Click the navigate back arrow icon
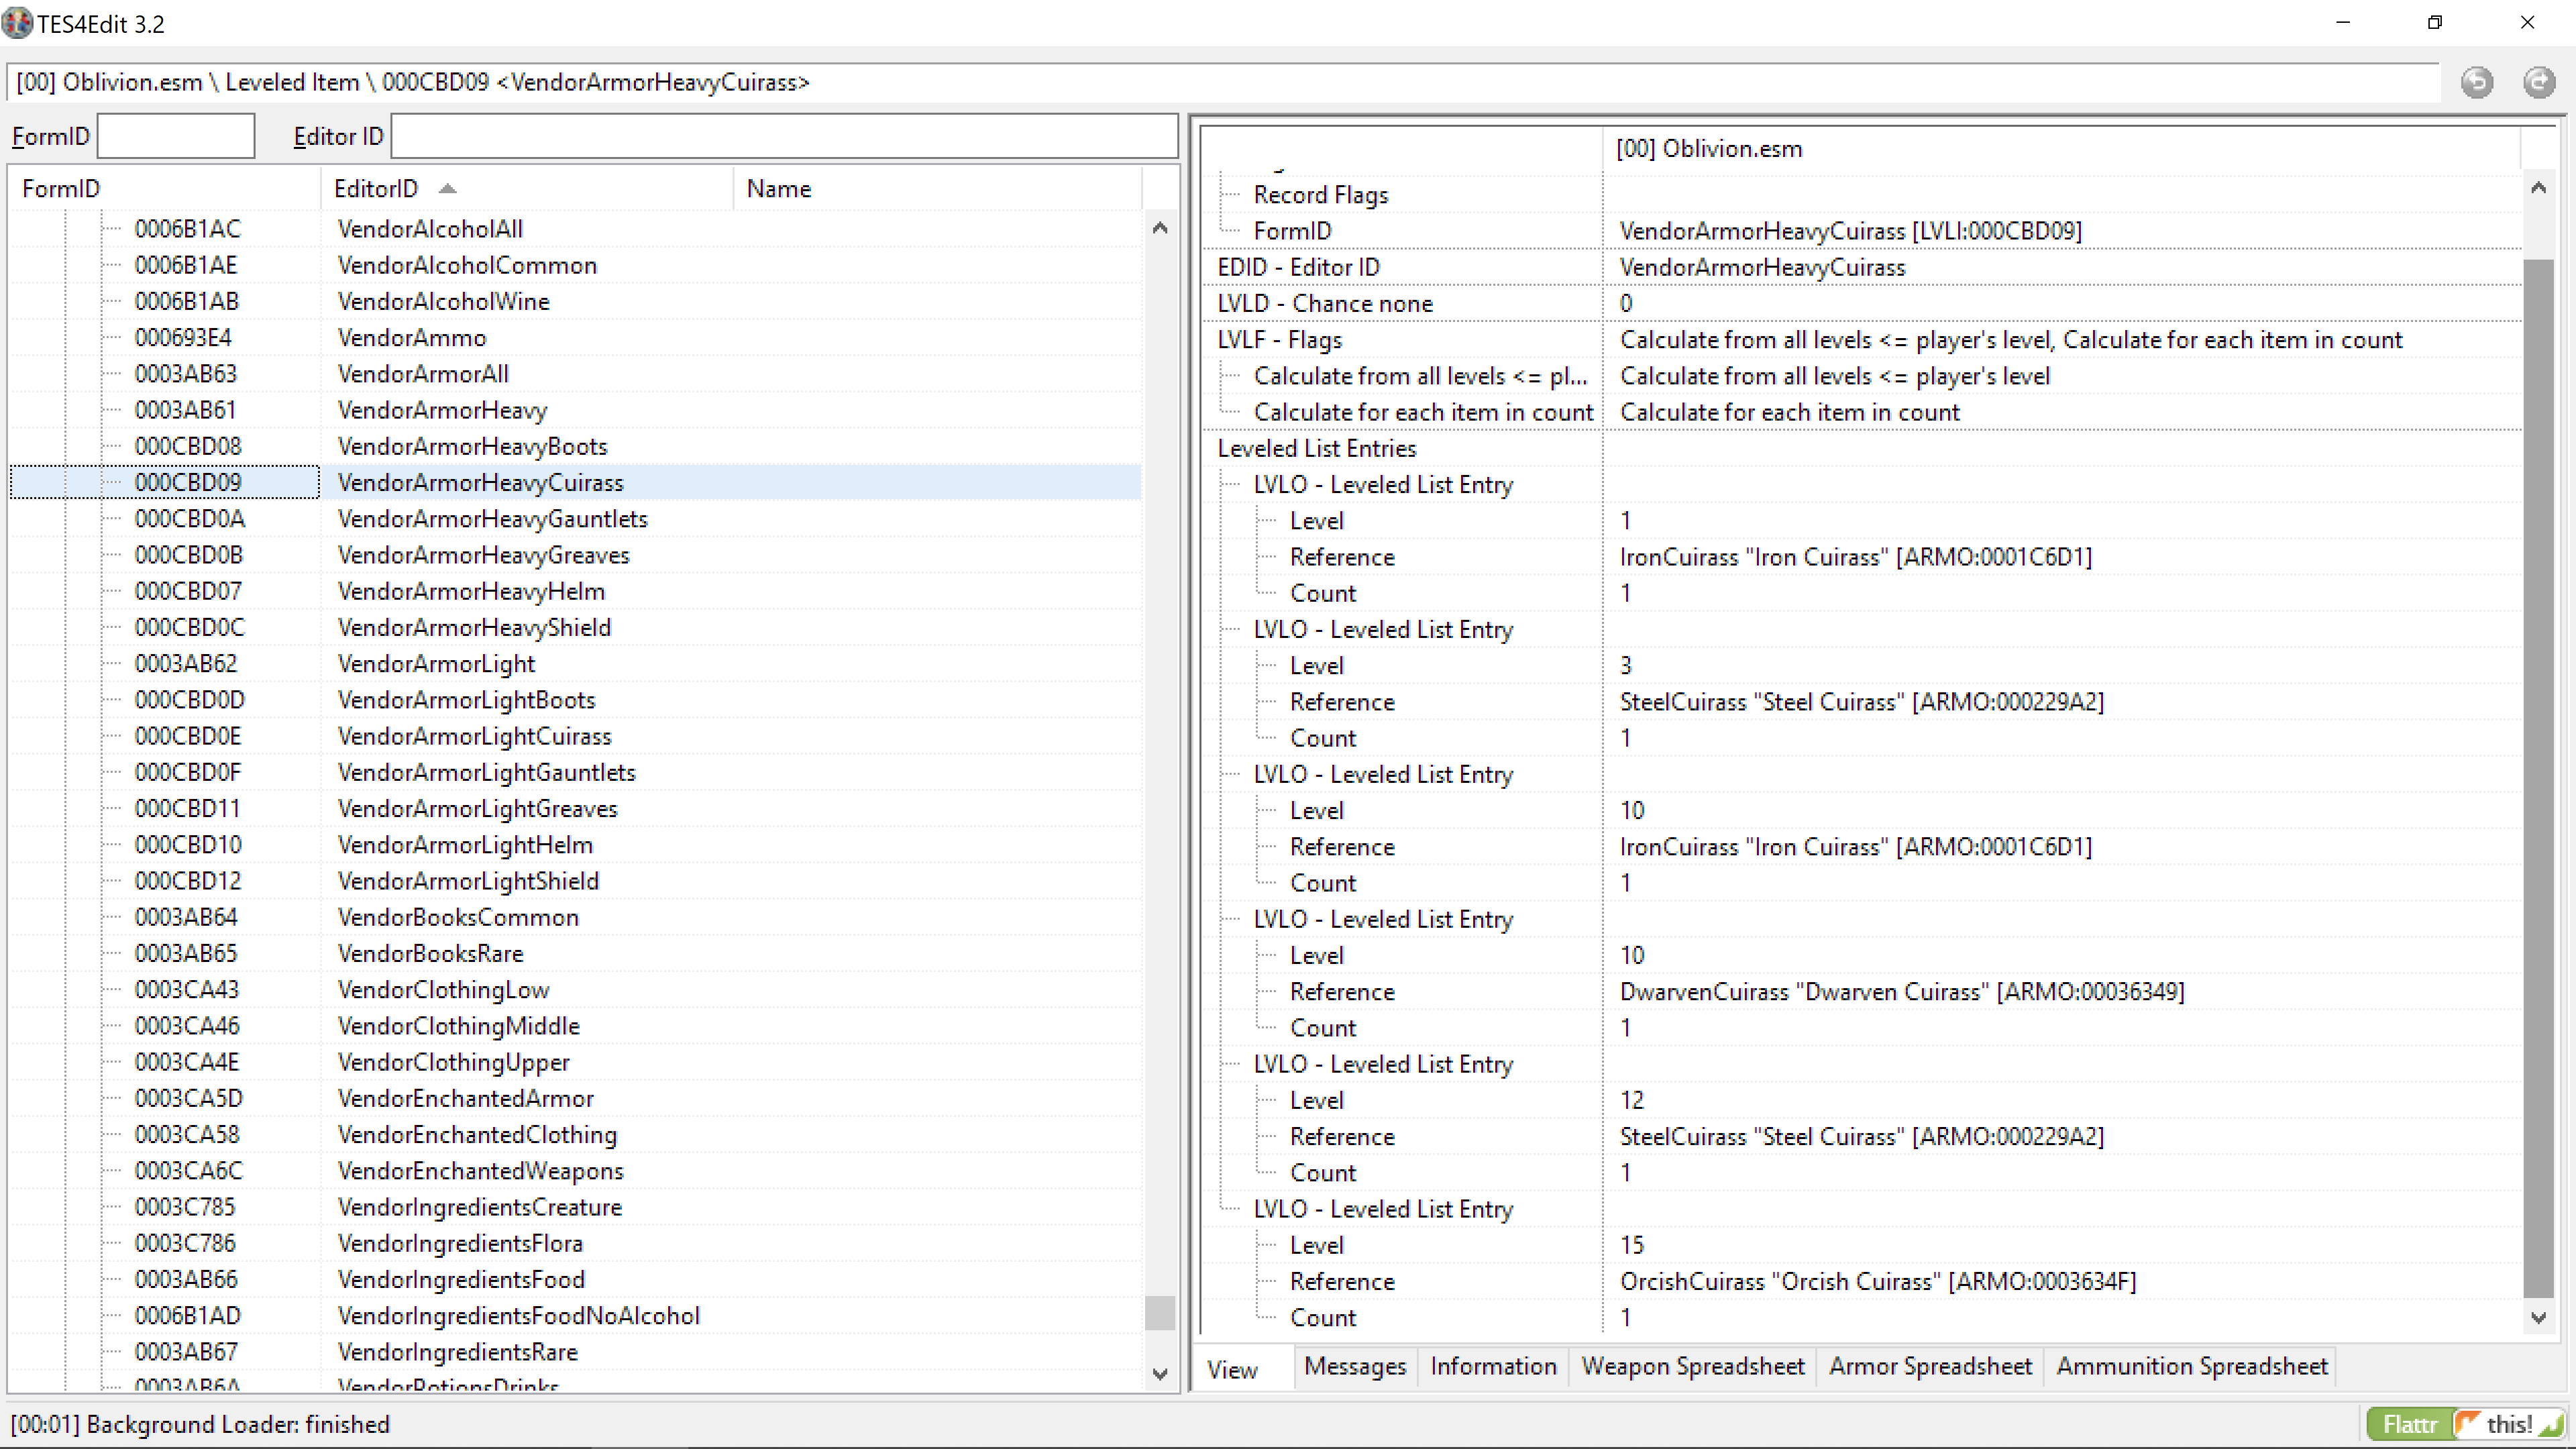 2477,82
